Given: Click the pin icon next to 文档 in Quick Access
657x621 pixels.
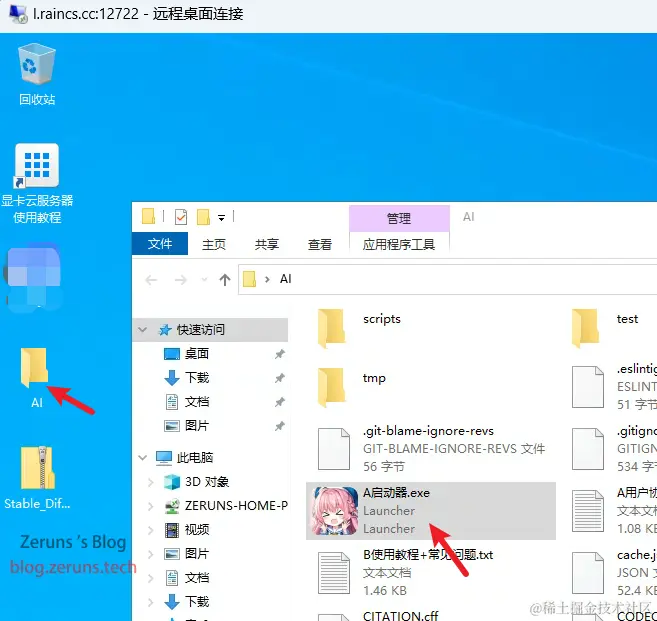Looking at the screenshot, I should [x=279, y=402].
